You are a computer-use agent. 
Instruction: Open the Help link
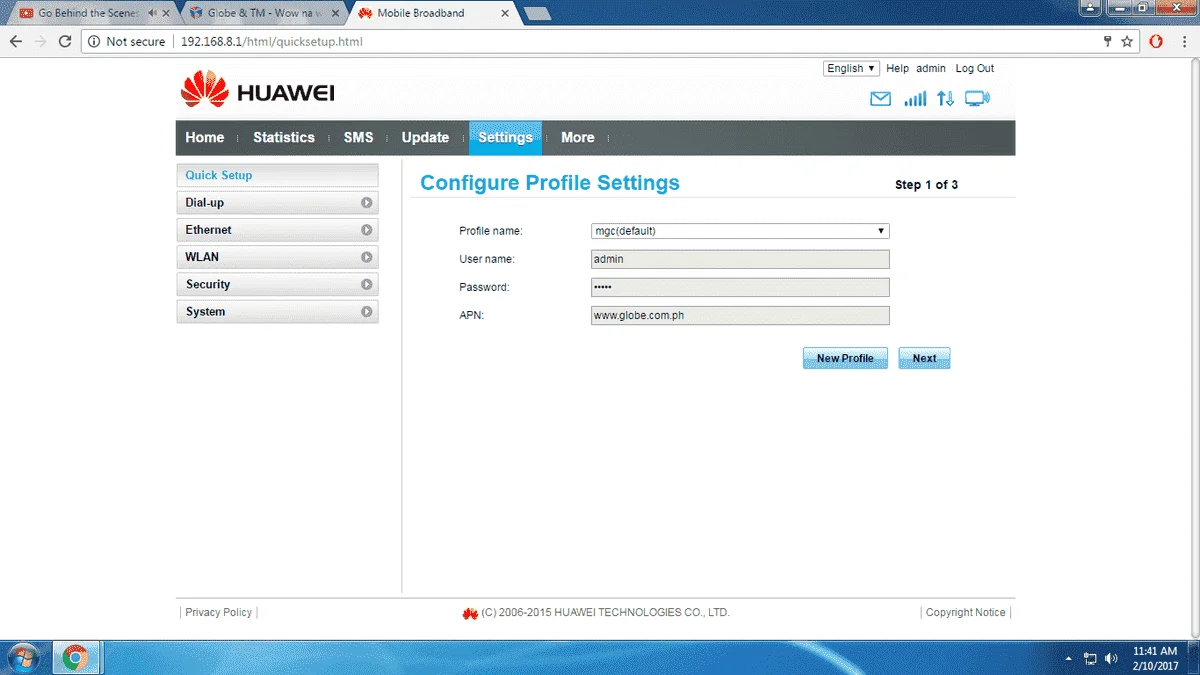pos(897,68)
